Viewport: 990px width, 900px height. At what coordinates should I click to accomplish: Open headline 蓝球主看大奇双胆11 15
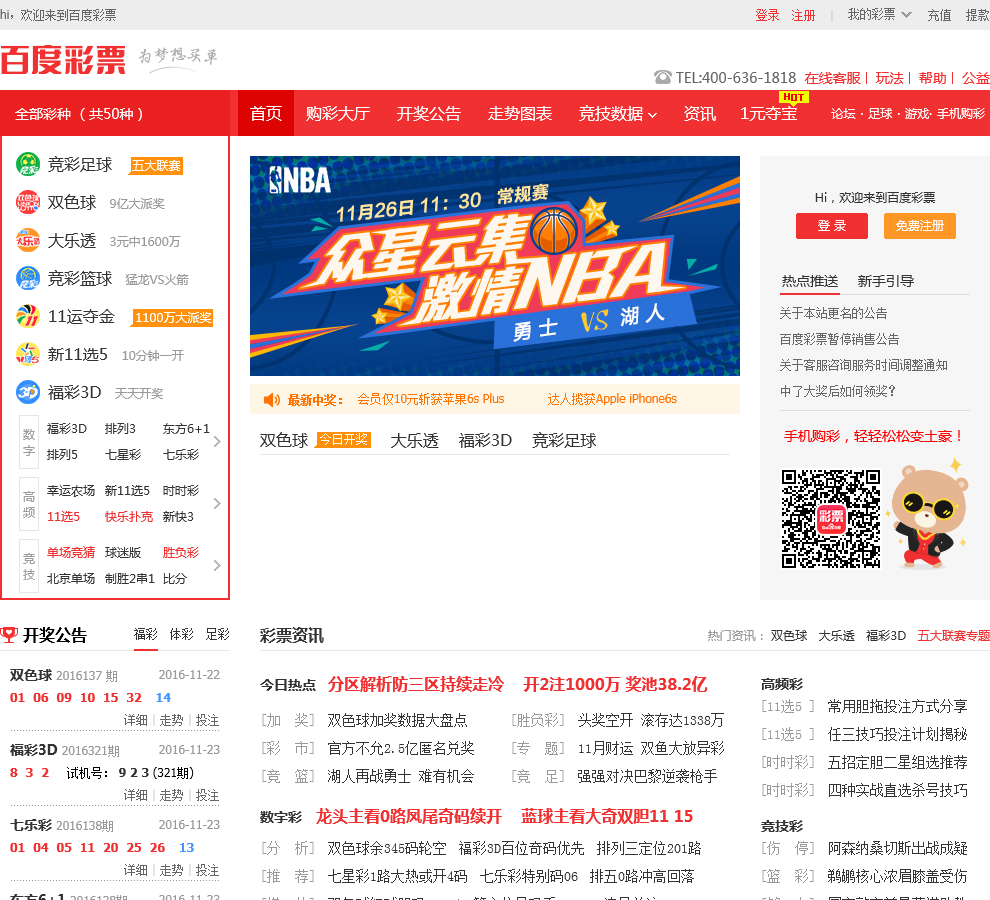point(607,816)
